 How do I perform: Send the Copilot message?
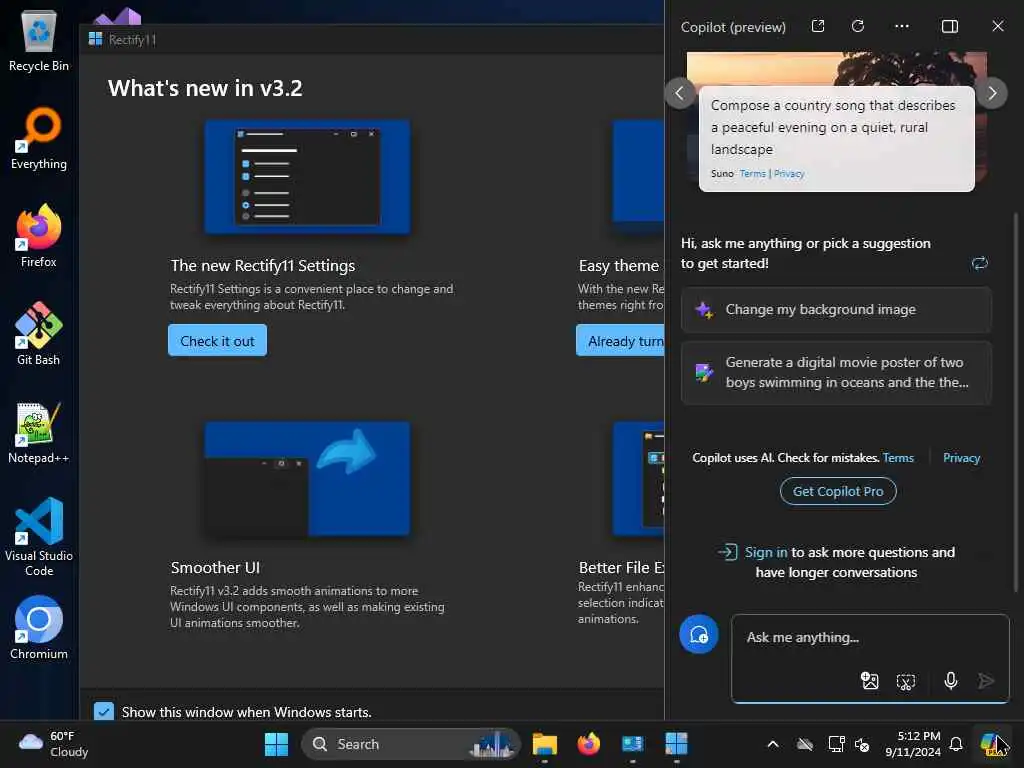pyautogui.click(x=986, y=681)
